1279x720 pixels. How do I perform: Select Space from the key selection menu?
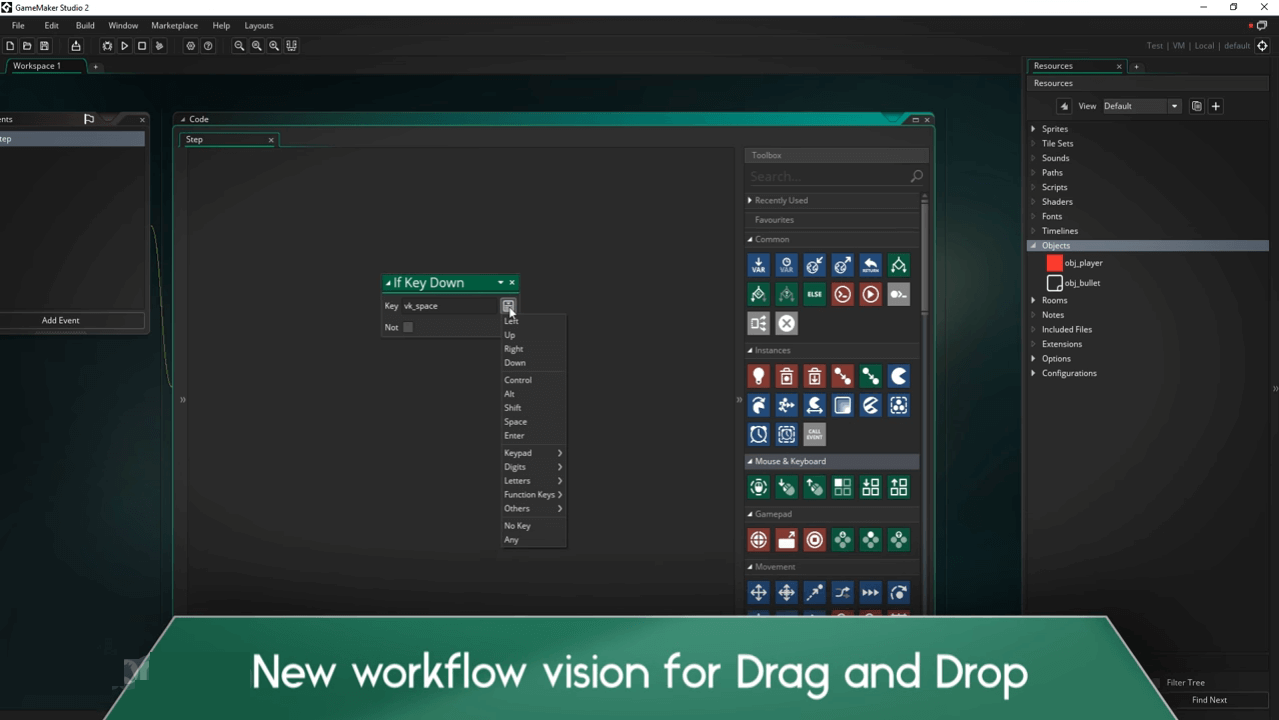point(515,421)
